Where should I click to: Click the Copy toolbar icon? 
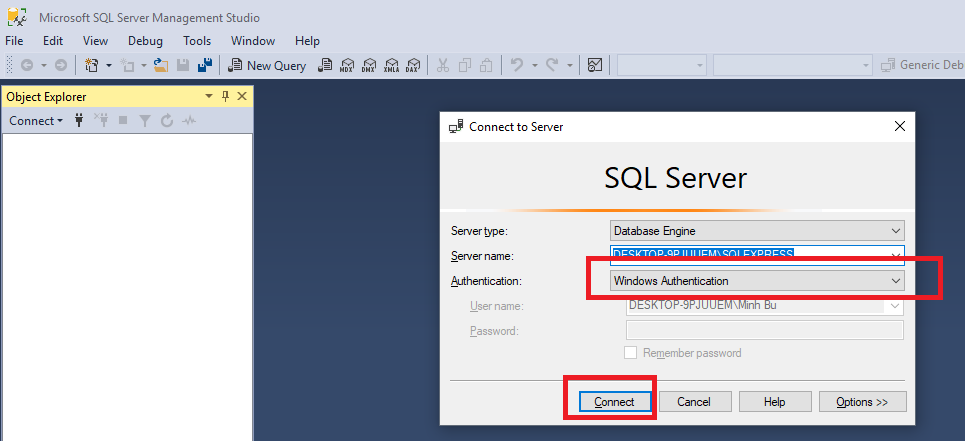[x=465, y=65]
